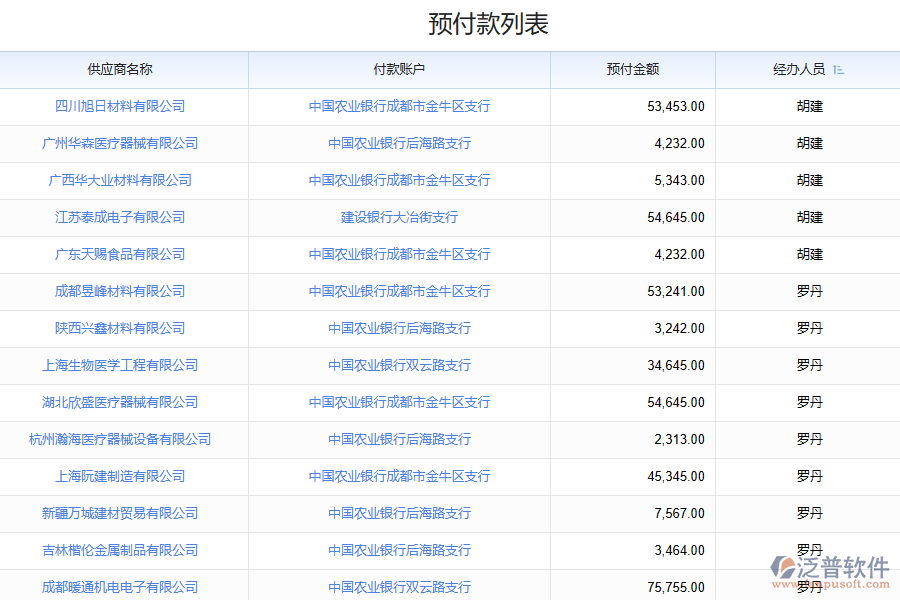Click the 泛普软件 logo watermark

[830, 567]
